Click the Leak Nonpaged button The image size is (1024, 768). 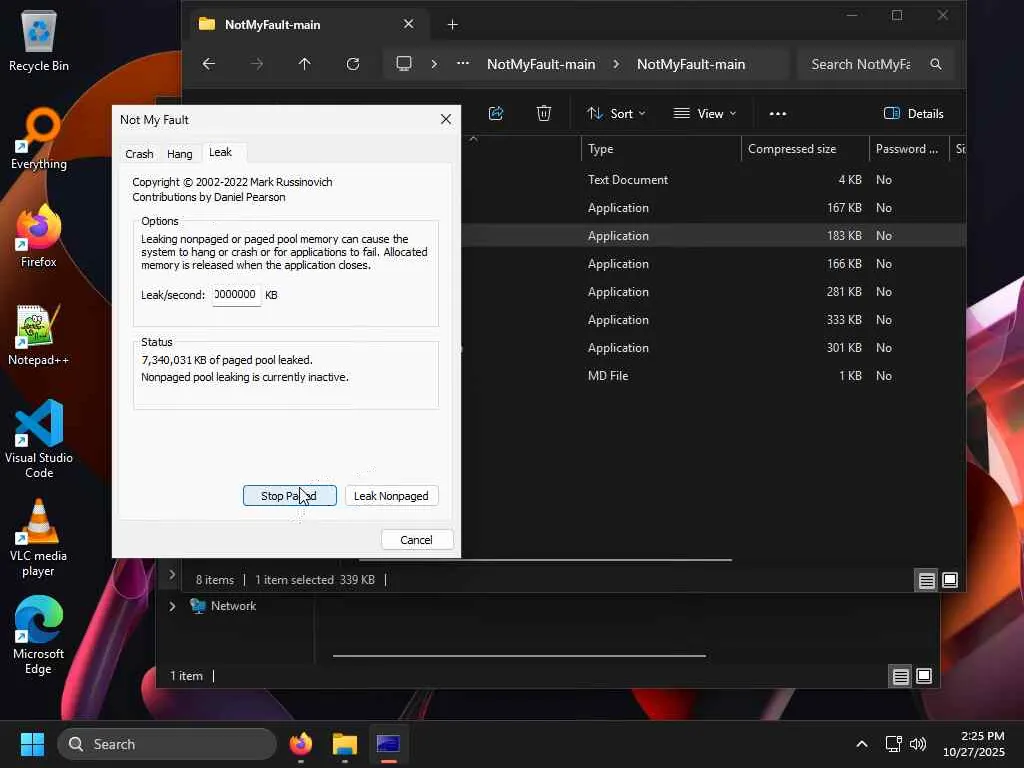[x=391, y=496]
